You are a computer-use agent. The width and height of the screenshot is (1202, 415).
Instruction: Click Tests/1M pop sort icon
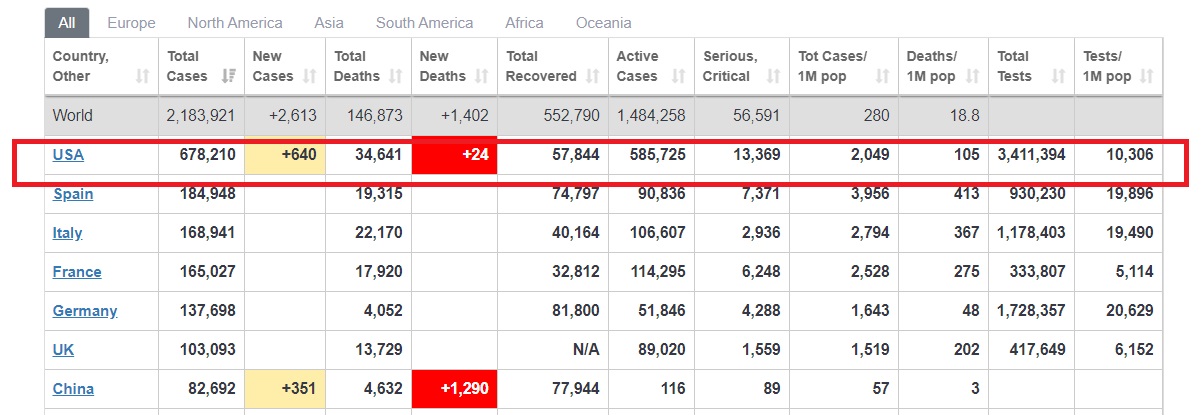(1146, 77)
